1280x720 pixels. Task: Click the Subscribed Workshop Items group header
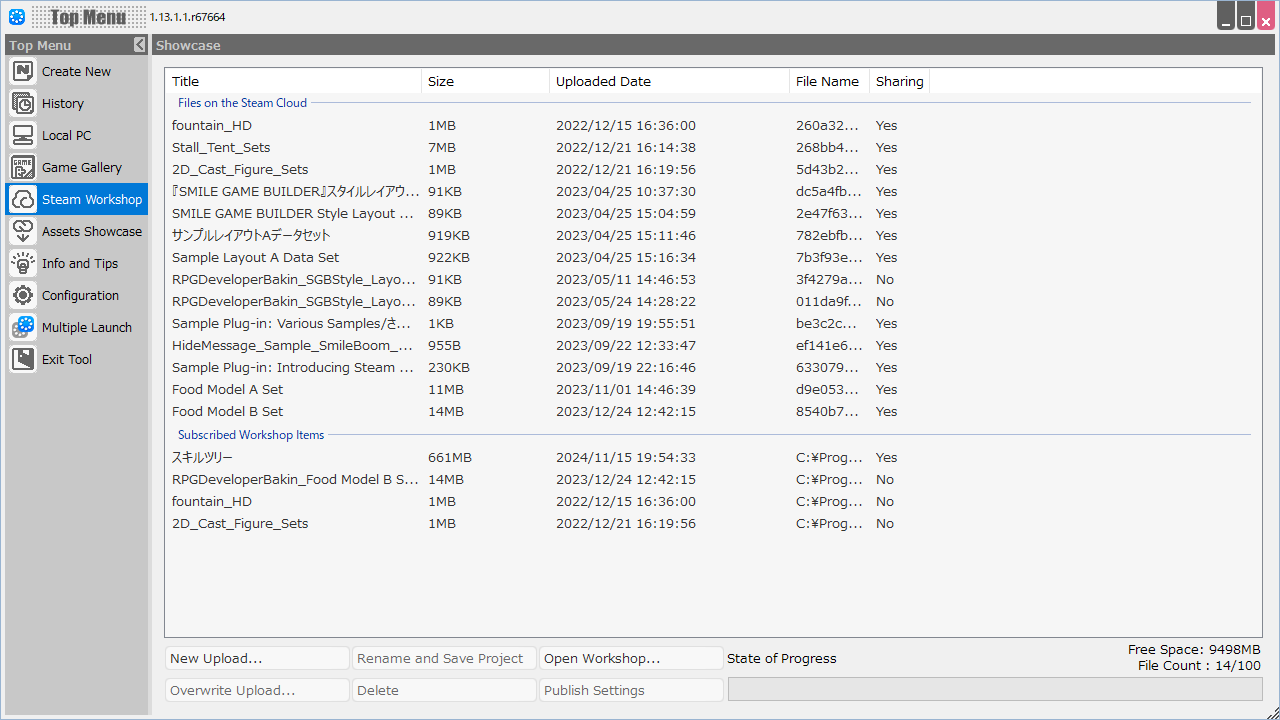251,435
